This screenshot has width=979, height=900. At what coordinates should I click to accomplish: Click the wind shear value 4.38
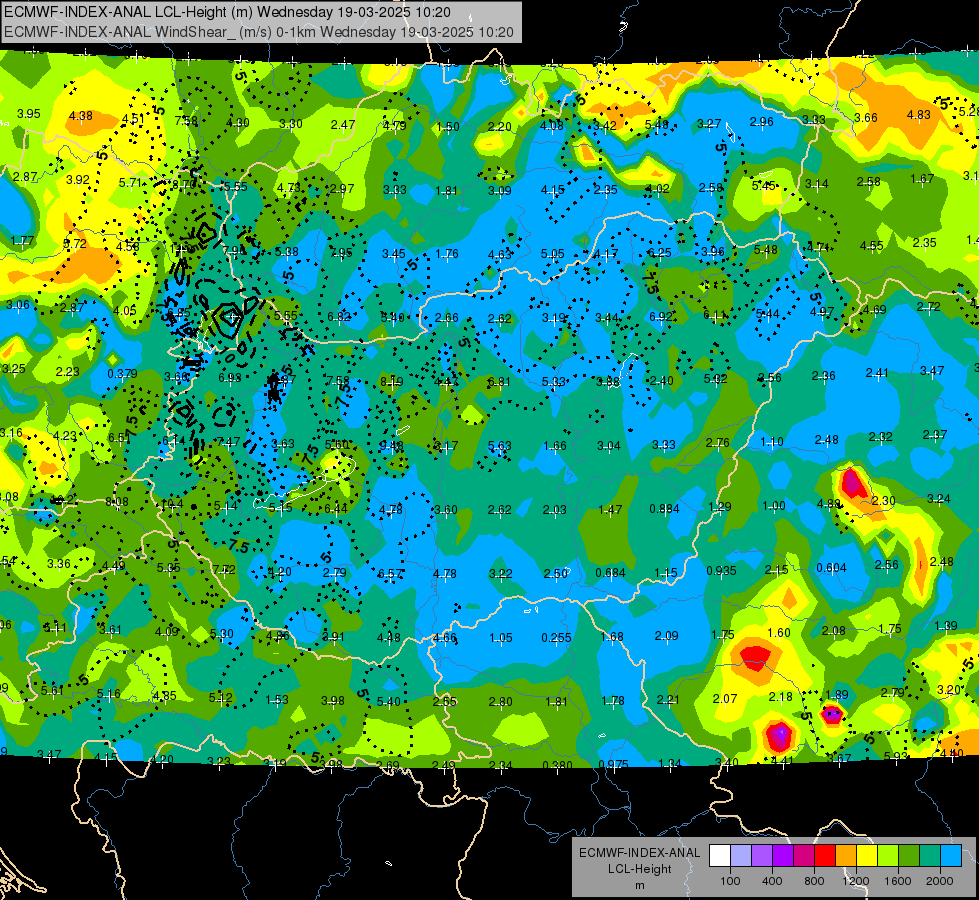(81, 116)
